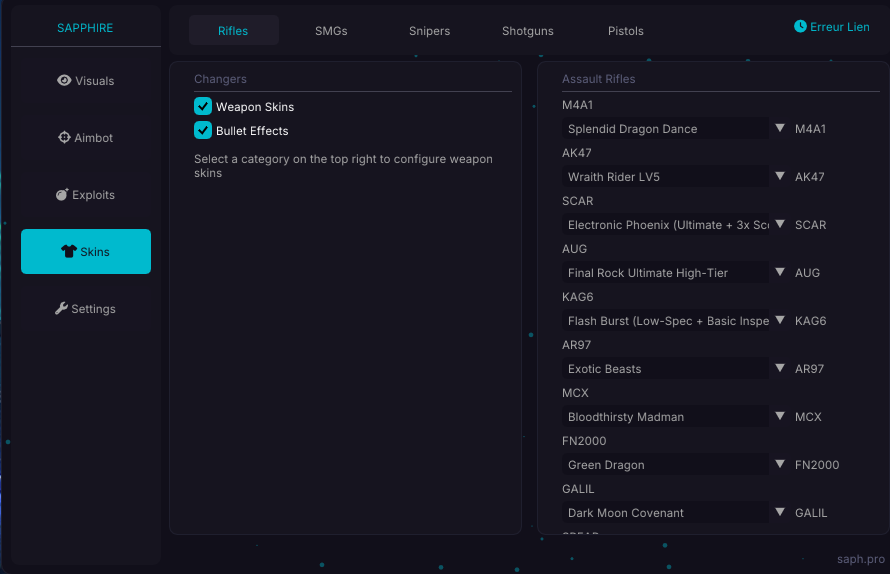Image resolution: width=890 pixels, height=574 pixels.
Task: Click the crosshair icon beside Aimbot
Action: pyautogui.click(x=64, y=137)
